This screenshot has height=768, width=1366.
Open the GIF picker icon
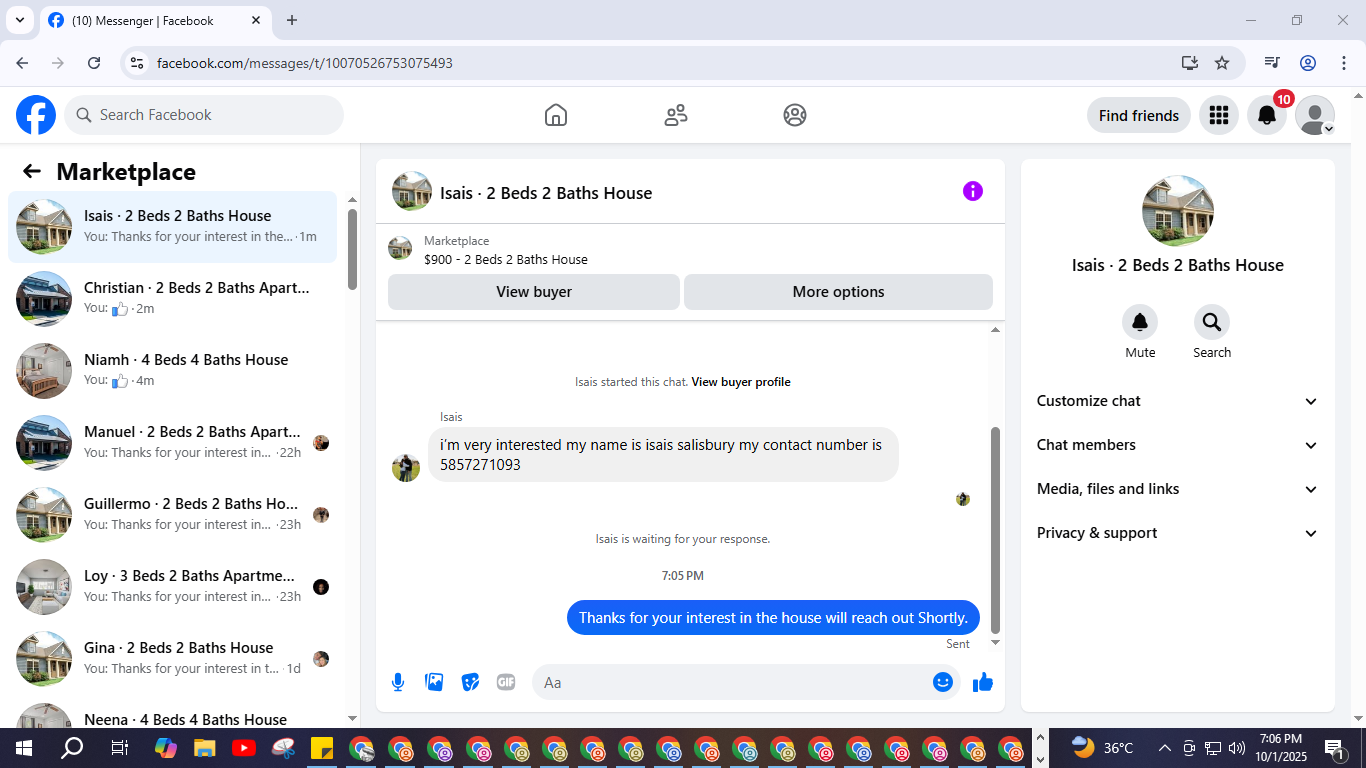click(506, 682)
